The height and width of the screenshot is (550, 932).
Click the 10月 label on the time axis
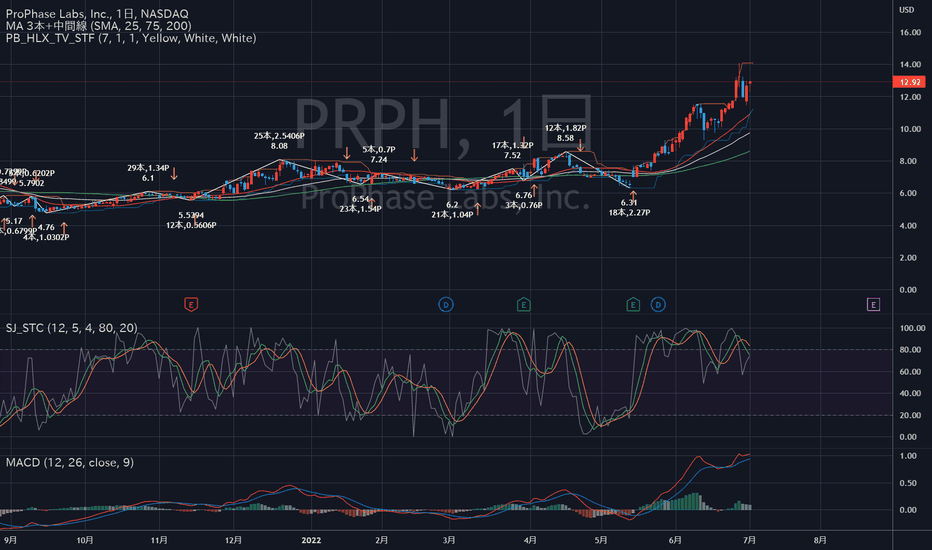[x=85, y=540]
